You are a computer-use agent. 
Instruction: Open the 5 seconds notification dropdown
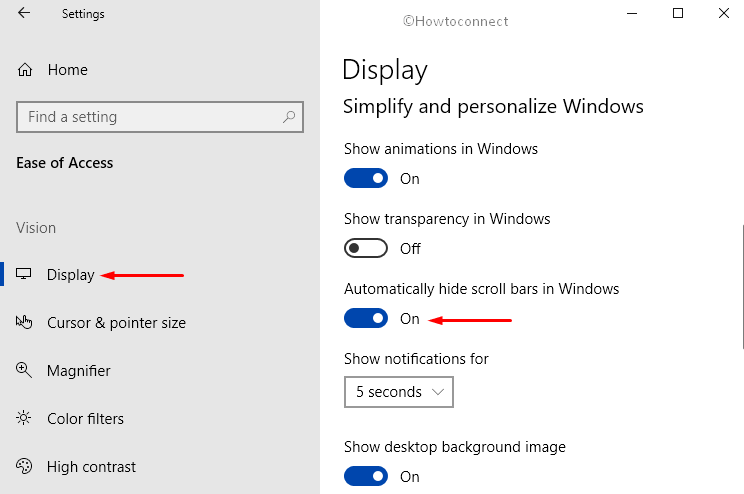(399, 392)
